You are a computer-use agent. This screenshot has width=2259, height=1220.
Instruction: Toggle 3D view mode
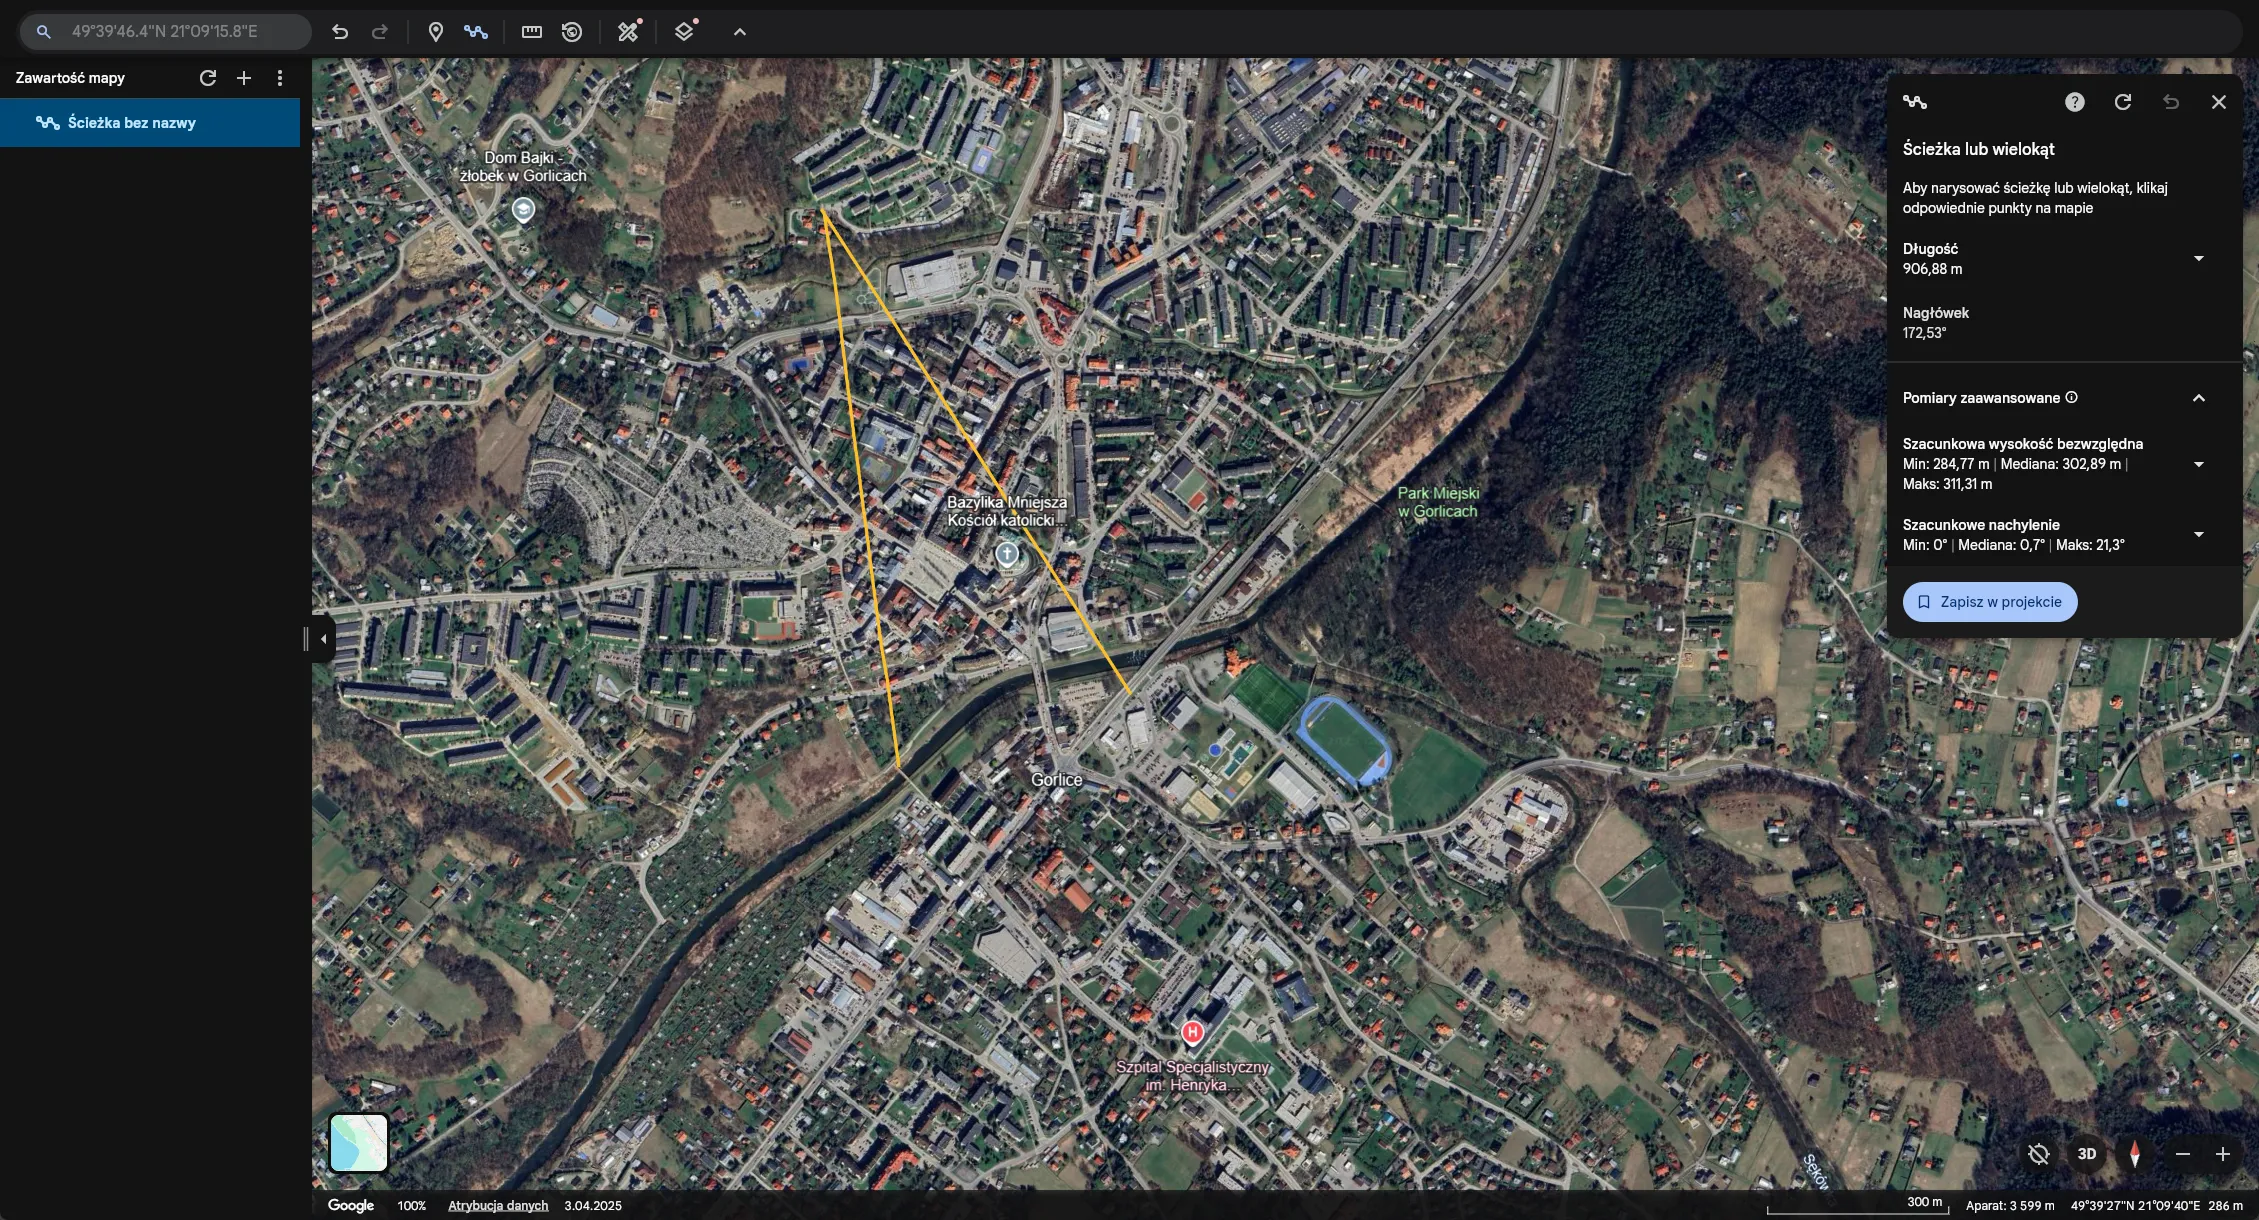click(2087, 1154)
